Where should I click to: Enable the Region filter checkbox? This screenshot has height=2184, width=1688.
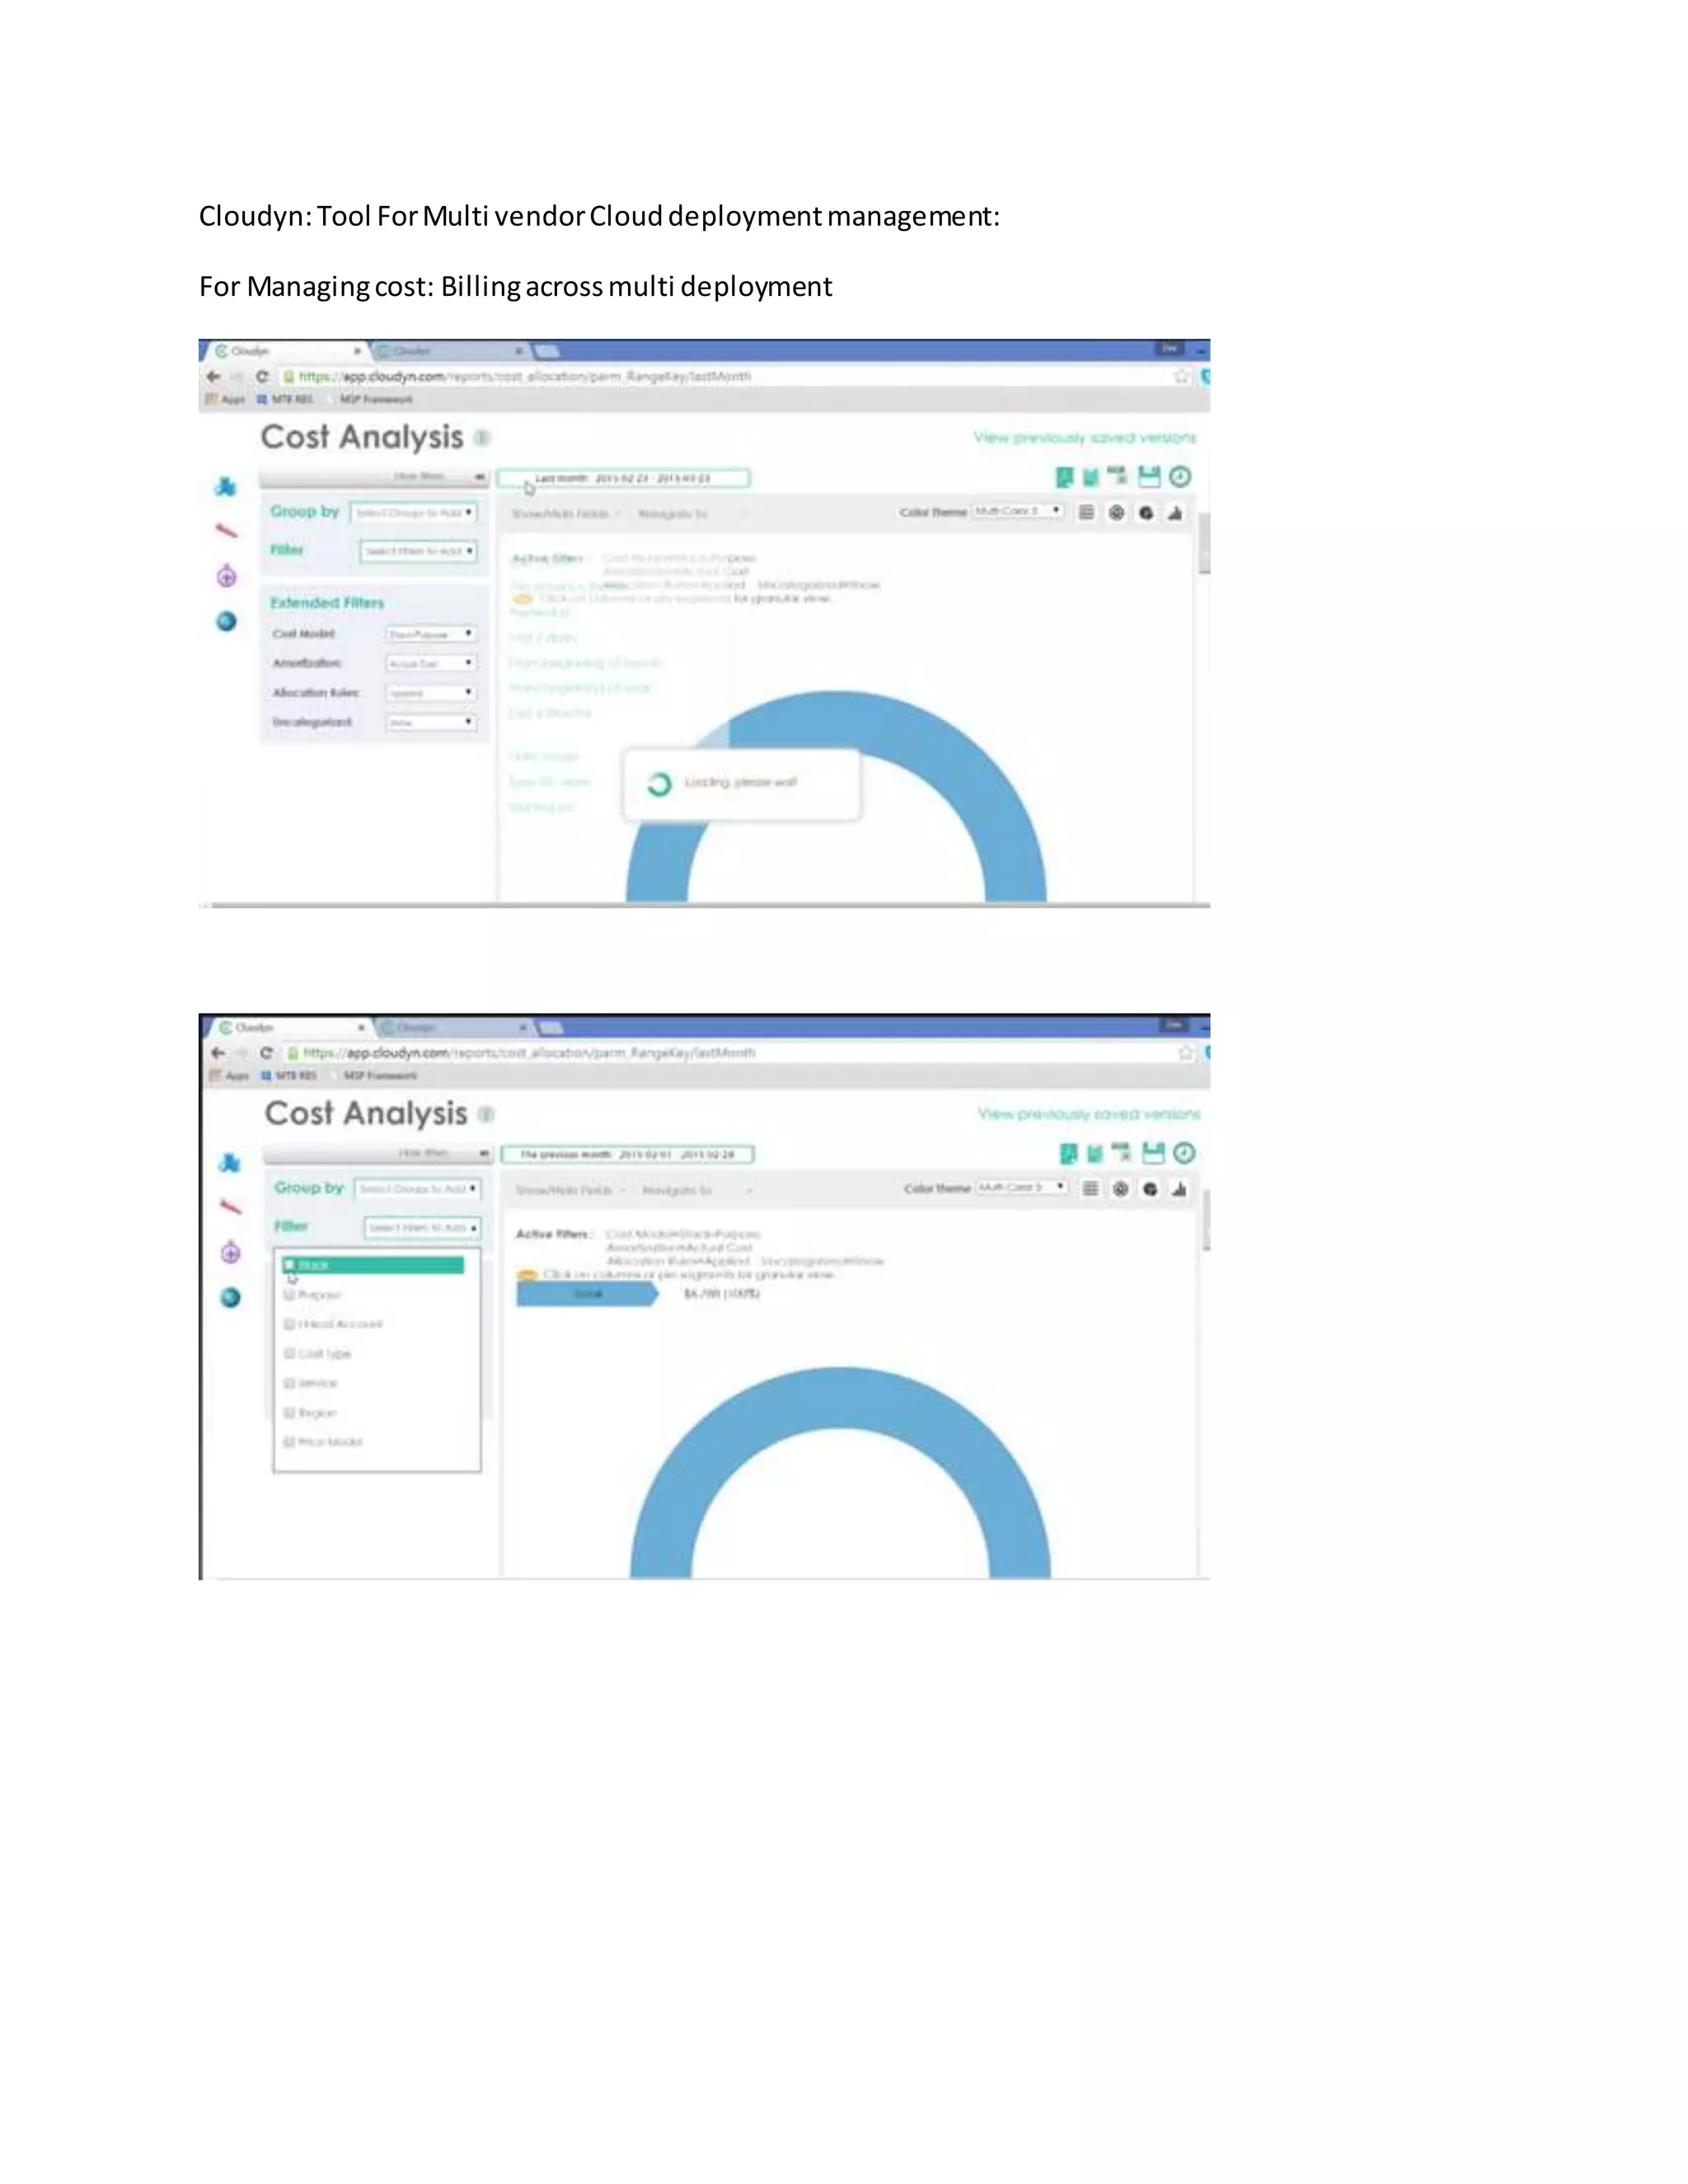click(x=290, y=1412)
